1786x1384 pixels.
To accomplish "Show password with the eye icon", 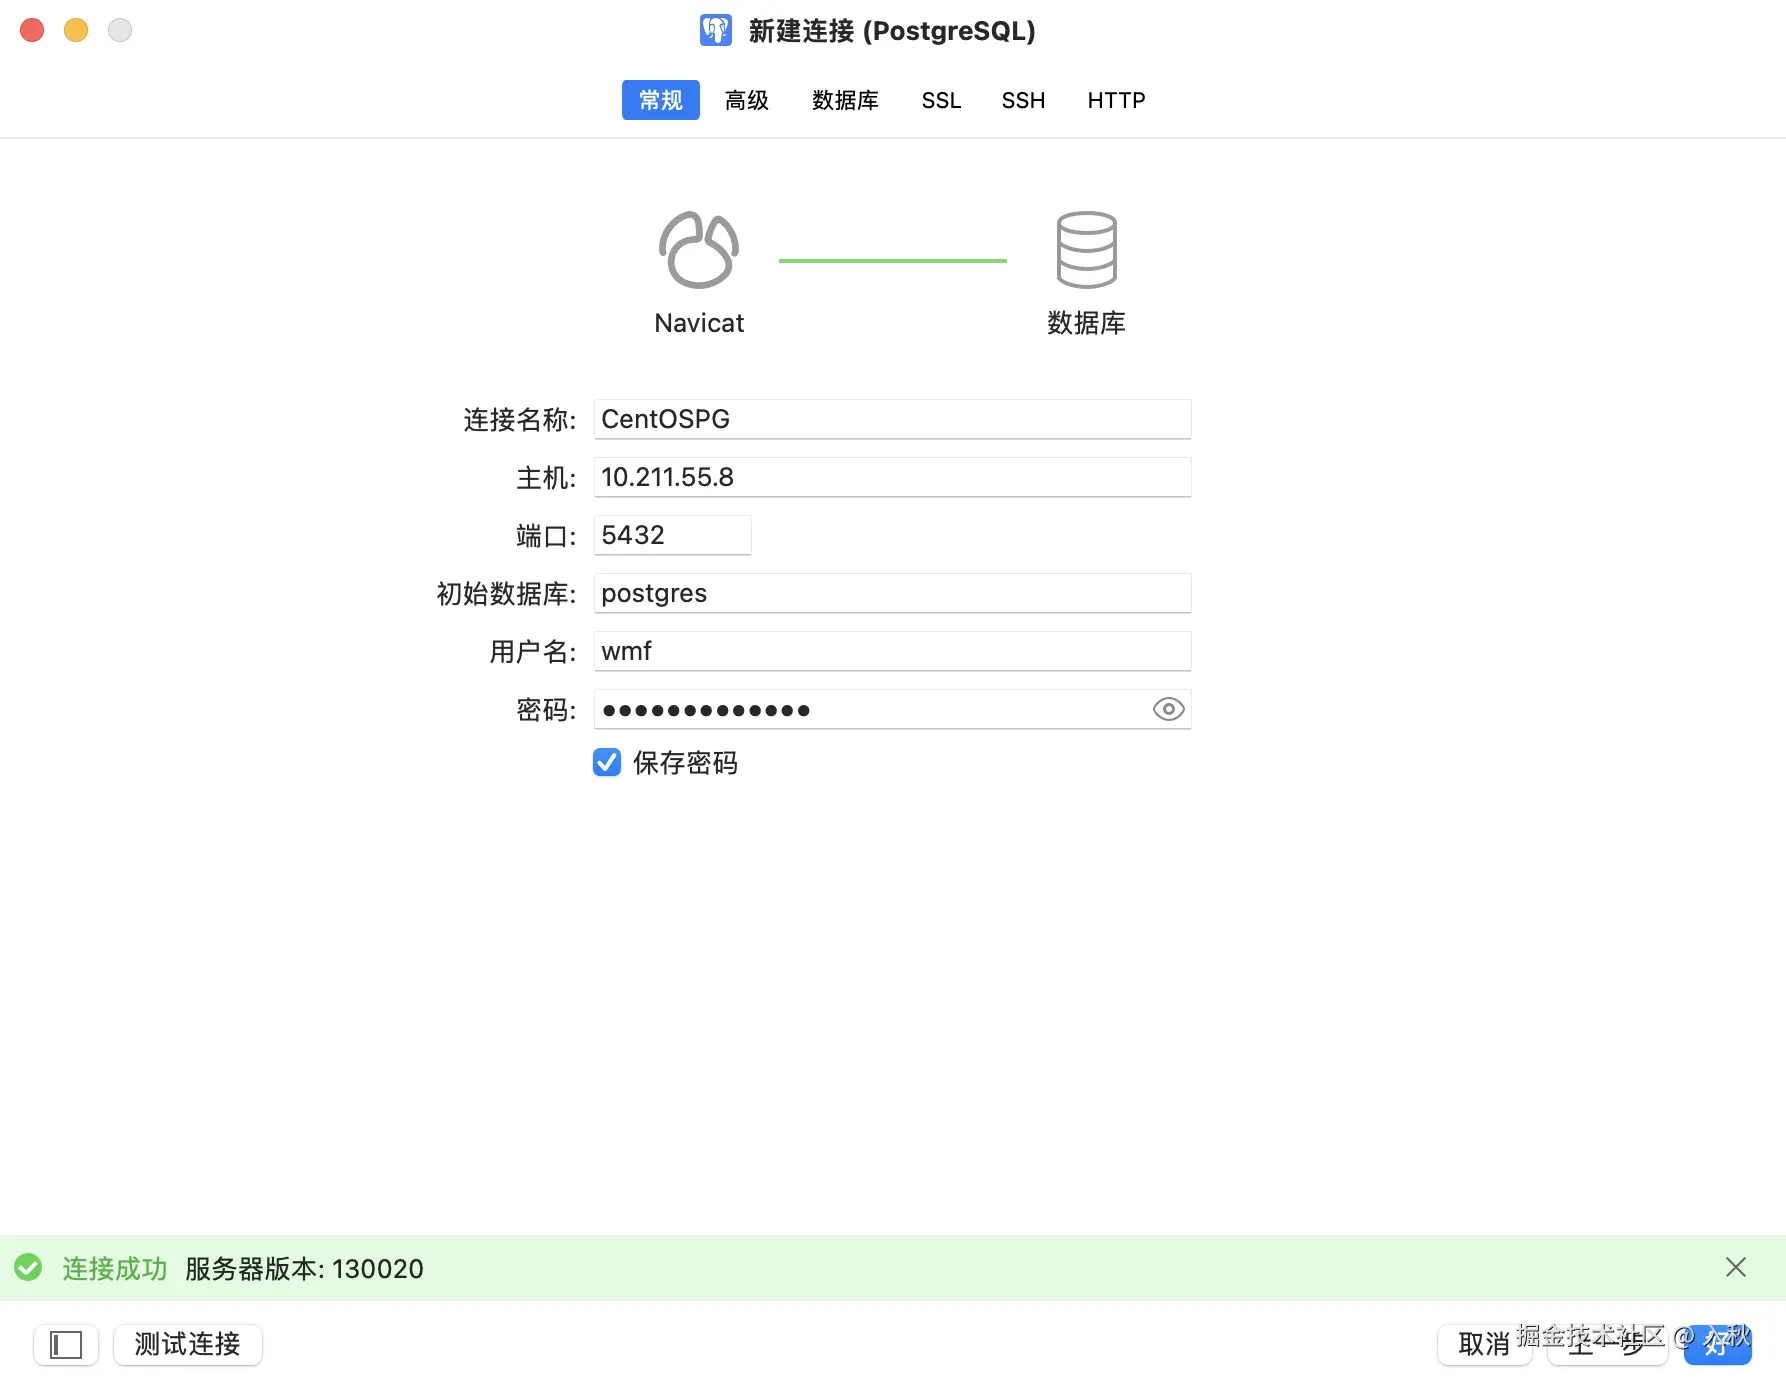I will (x=1168, y=710).
